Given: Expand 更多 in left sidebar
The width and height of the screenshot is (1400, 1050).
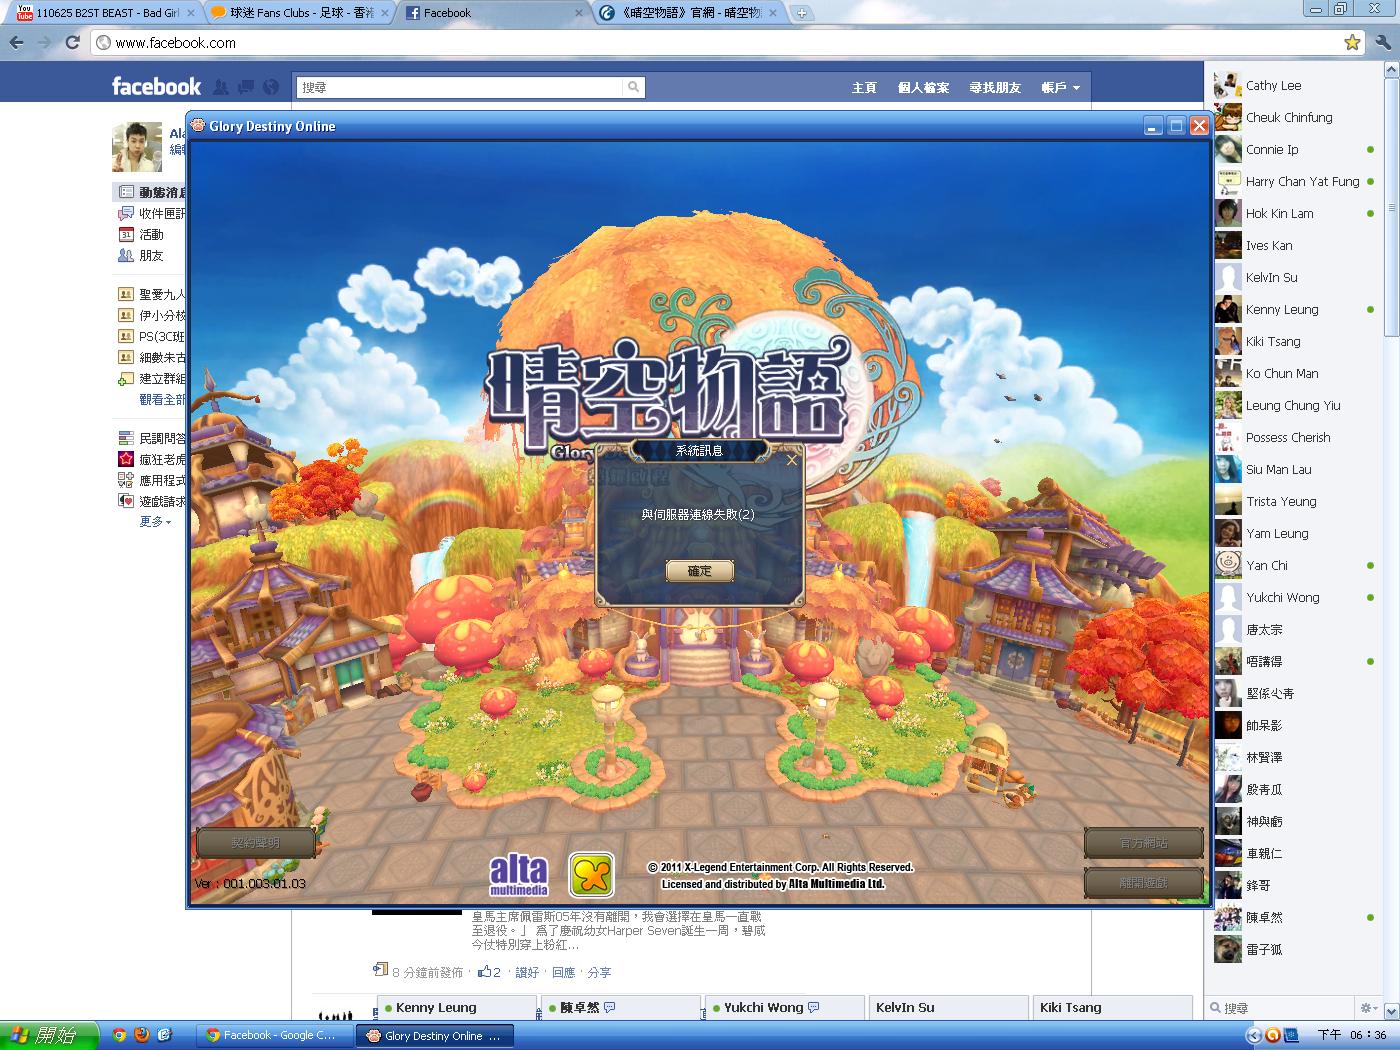Looking at the screenshot, I should point(155,522).
